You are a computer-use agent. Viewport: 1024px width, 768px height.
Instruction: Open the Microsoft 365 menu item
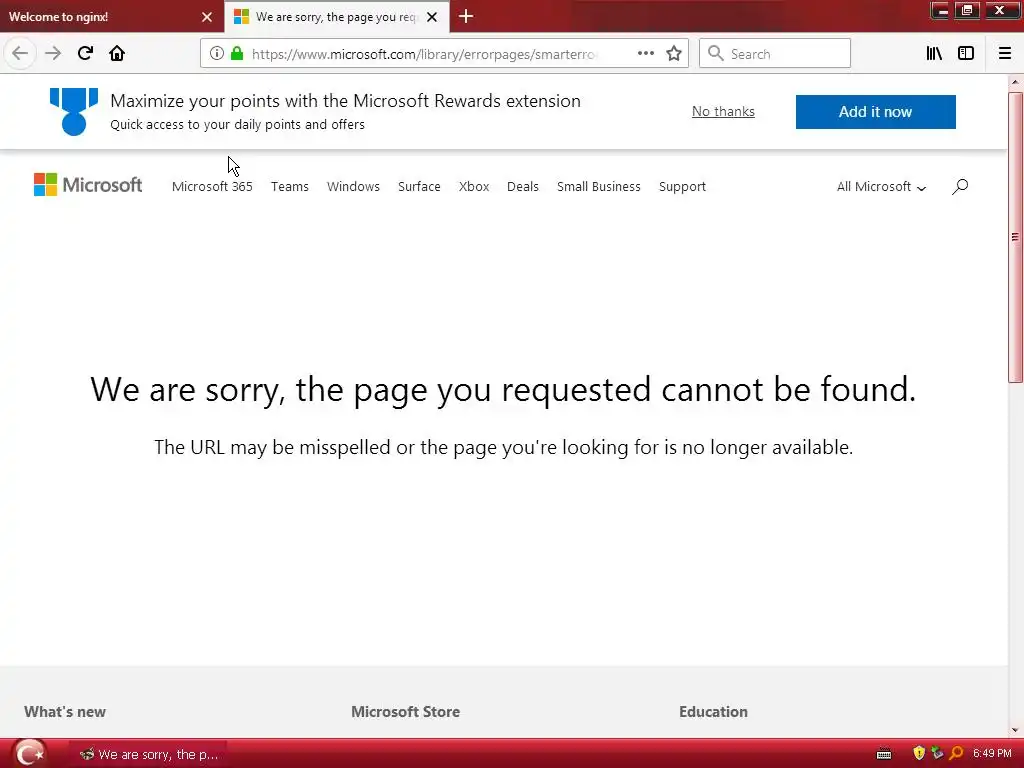pos(212,187)
